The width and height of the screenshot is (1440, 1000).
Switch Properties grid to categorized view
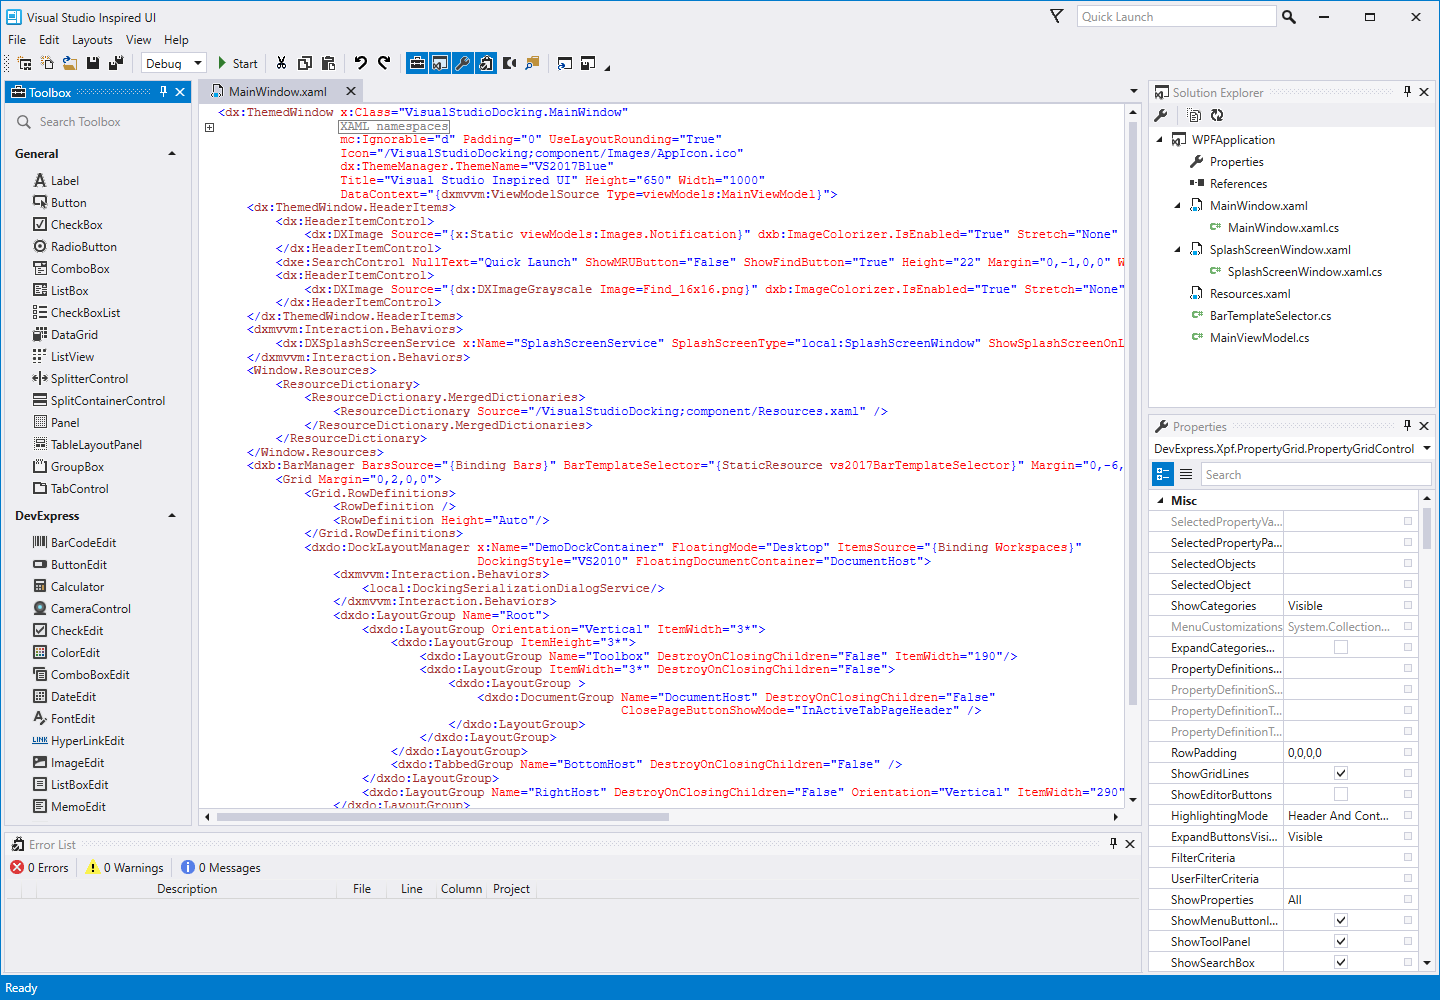1163,474
